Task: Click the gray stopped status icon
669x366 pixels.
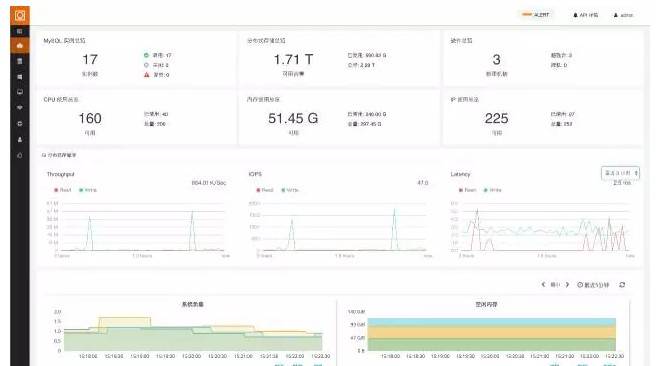Action: click(146, 65)
